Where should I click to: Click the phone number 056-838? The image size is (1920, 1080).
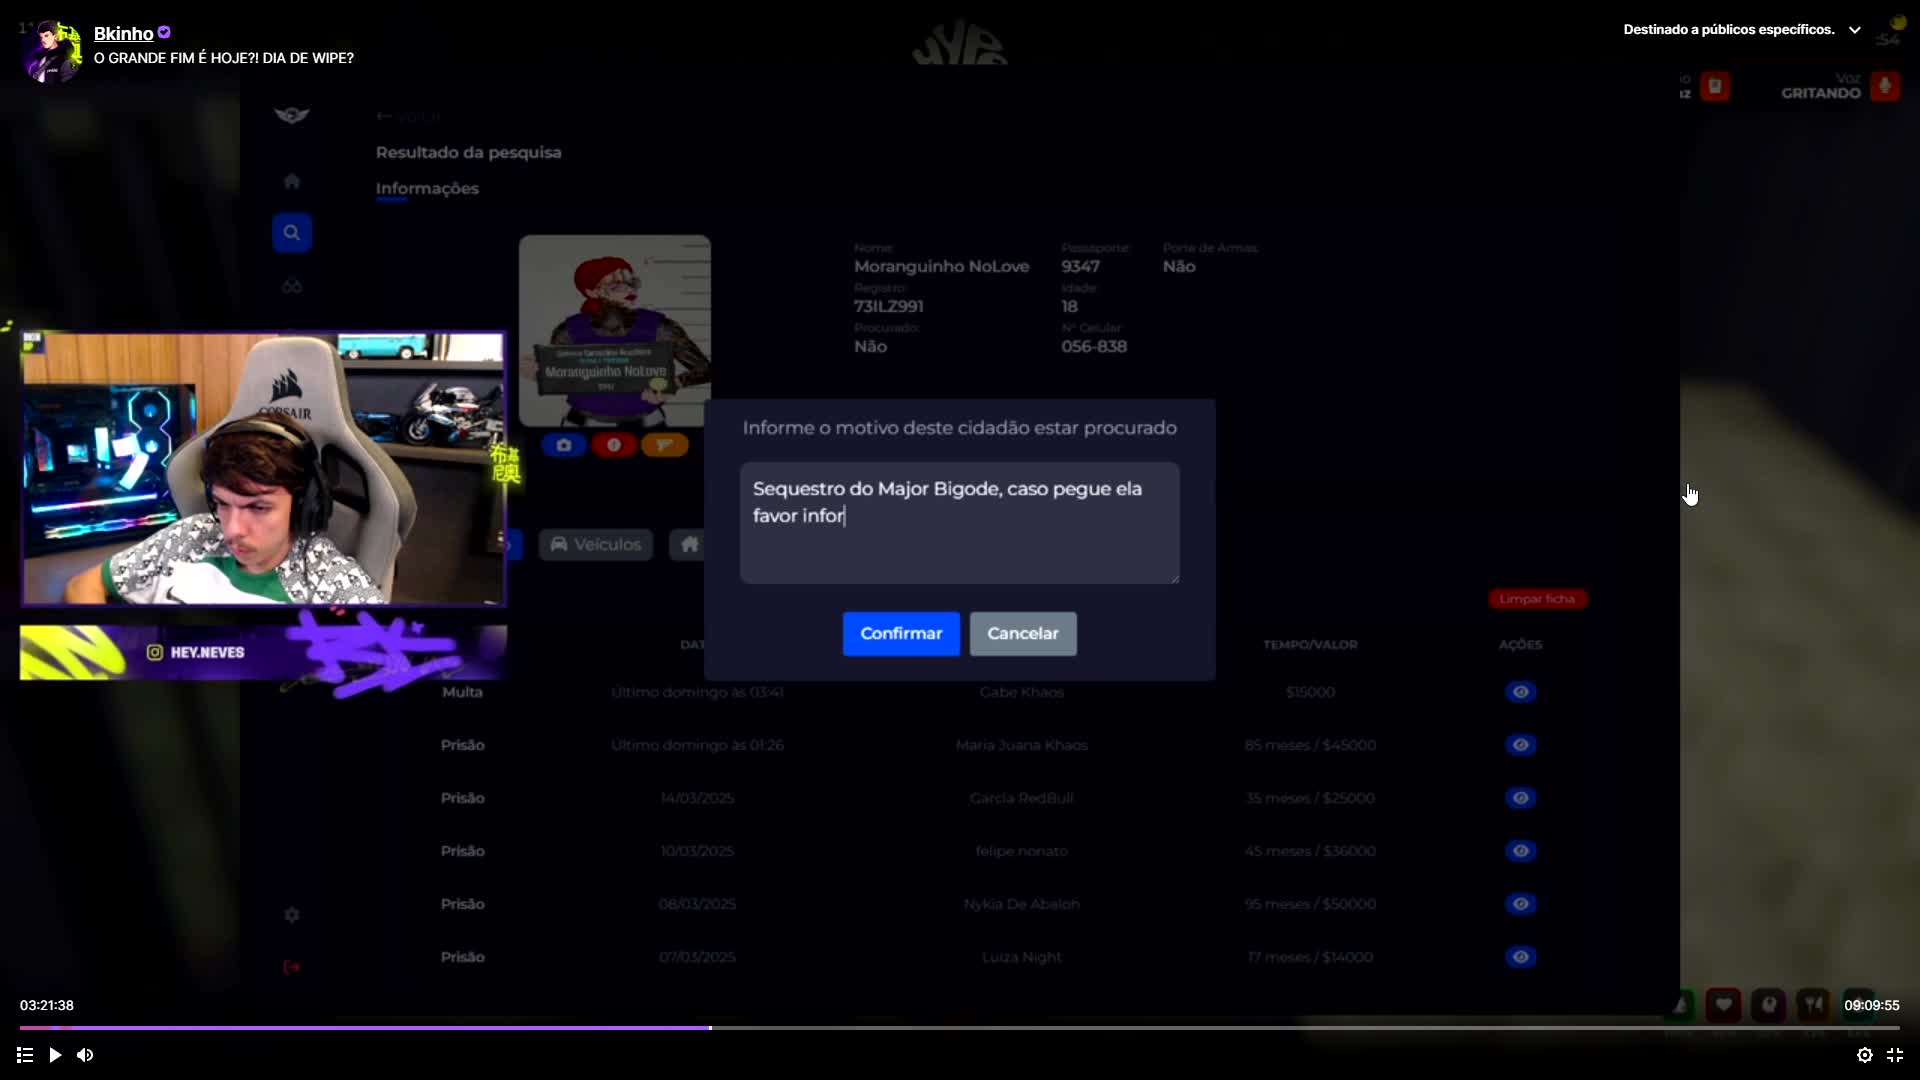(x=1094, y=347)
